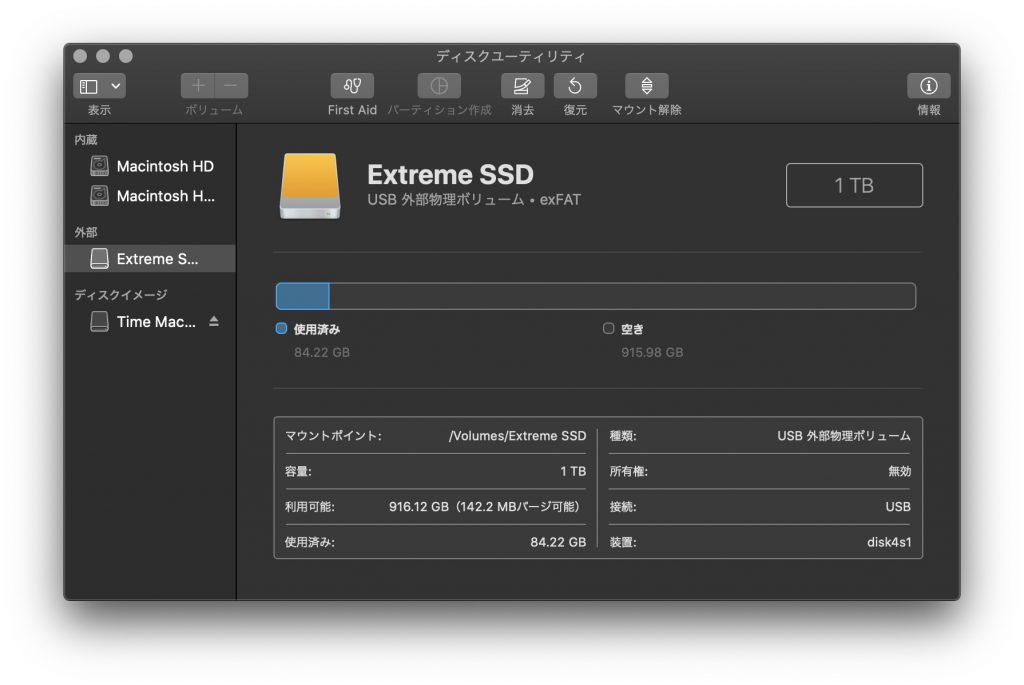
Task: Click the USB 外部物理ボリューム • exFAT subtitle
Action: [474, 200]
